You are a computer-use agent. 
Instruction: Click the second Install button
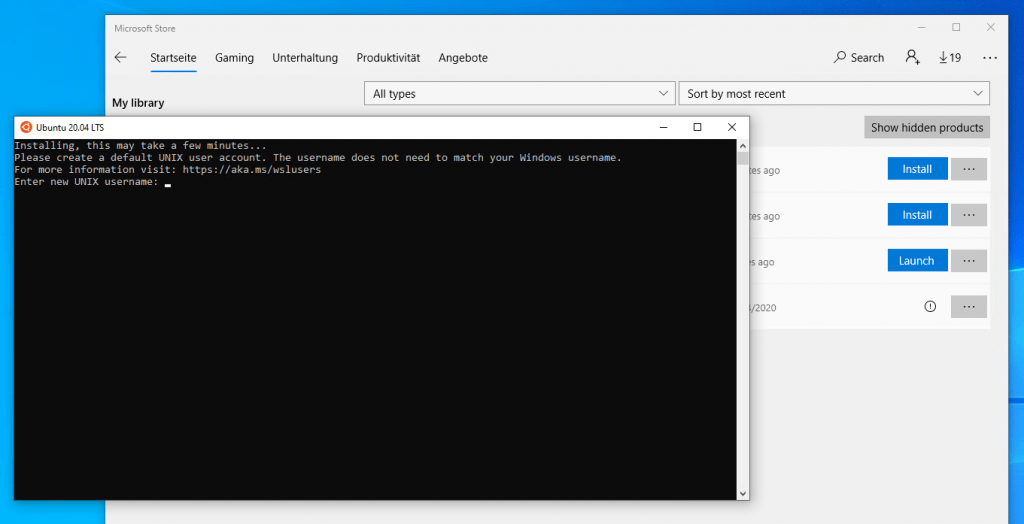(x=917, y=214)
